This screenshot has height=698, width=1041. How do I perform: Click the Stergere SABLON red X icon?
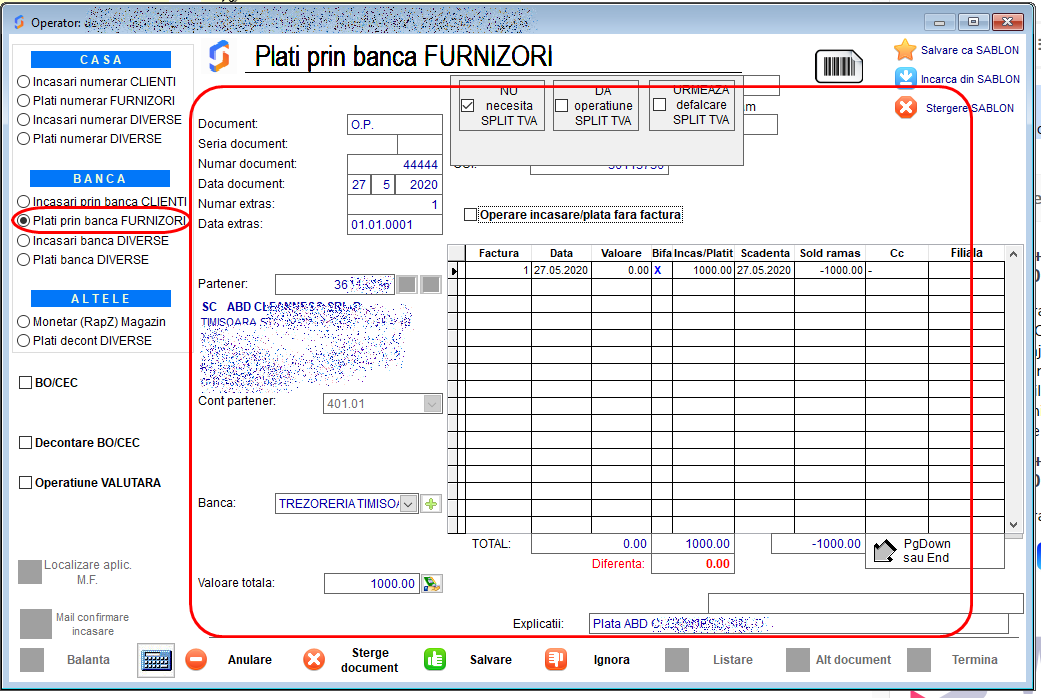[x=905, y=108]
